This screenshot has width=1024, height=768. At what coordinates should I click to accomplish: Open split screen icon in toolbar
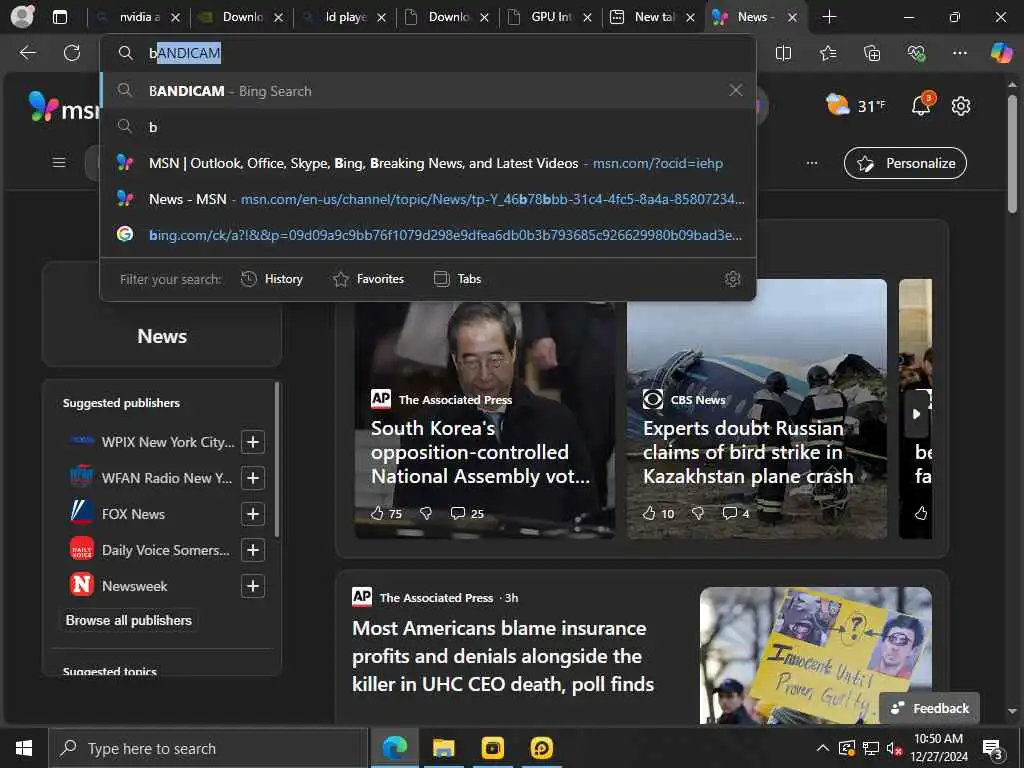783,53
